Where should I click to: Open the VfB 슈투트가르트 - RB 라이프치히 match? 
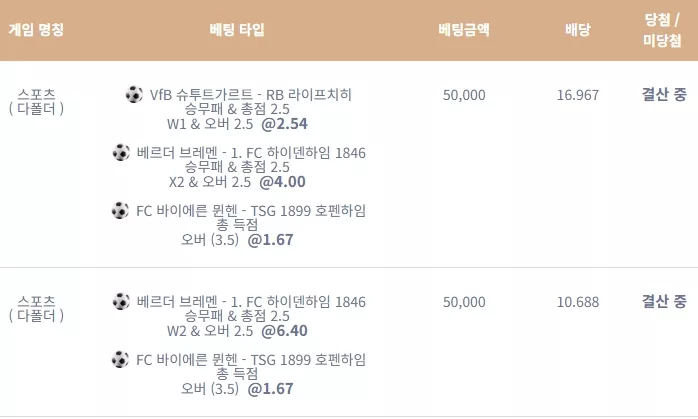(x=251, y=94)
